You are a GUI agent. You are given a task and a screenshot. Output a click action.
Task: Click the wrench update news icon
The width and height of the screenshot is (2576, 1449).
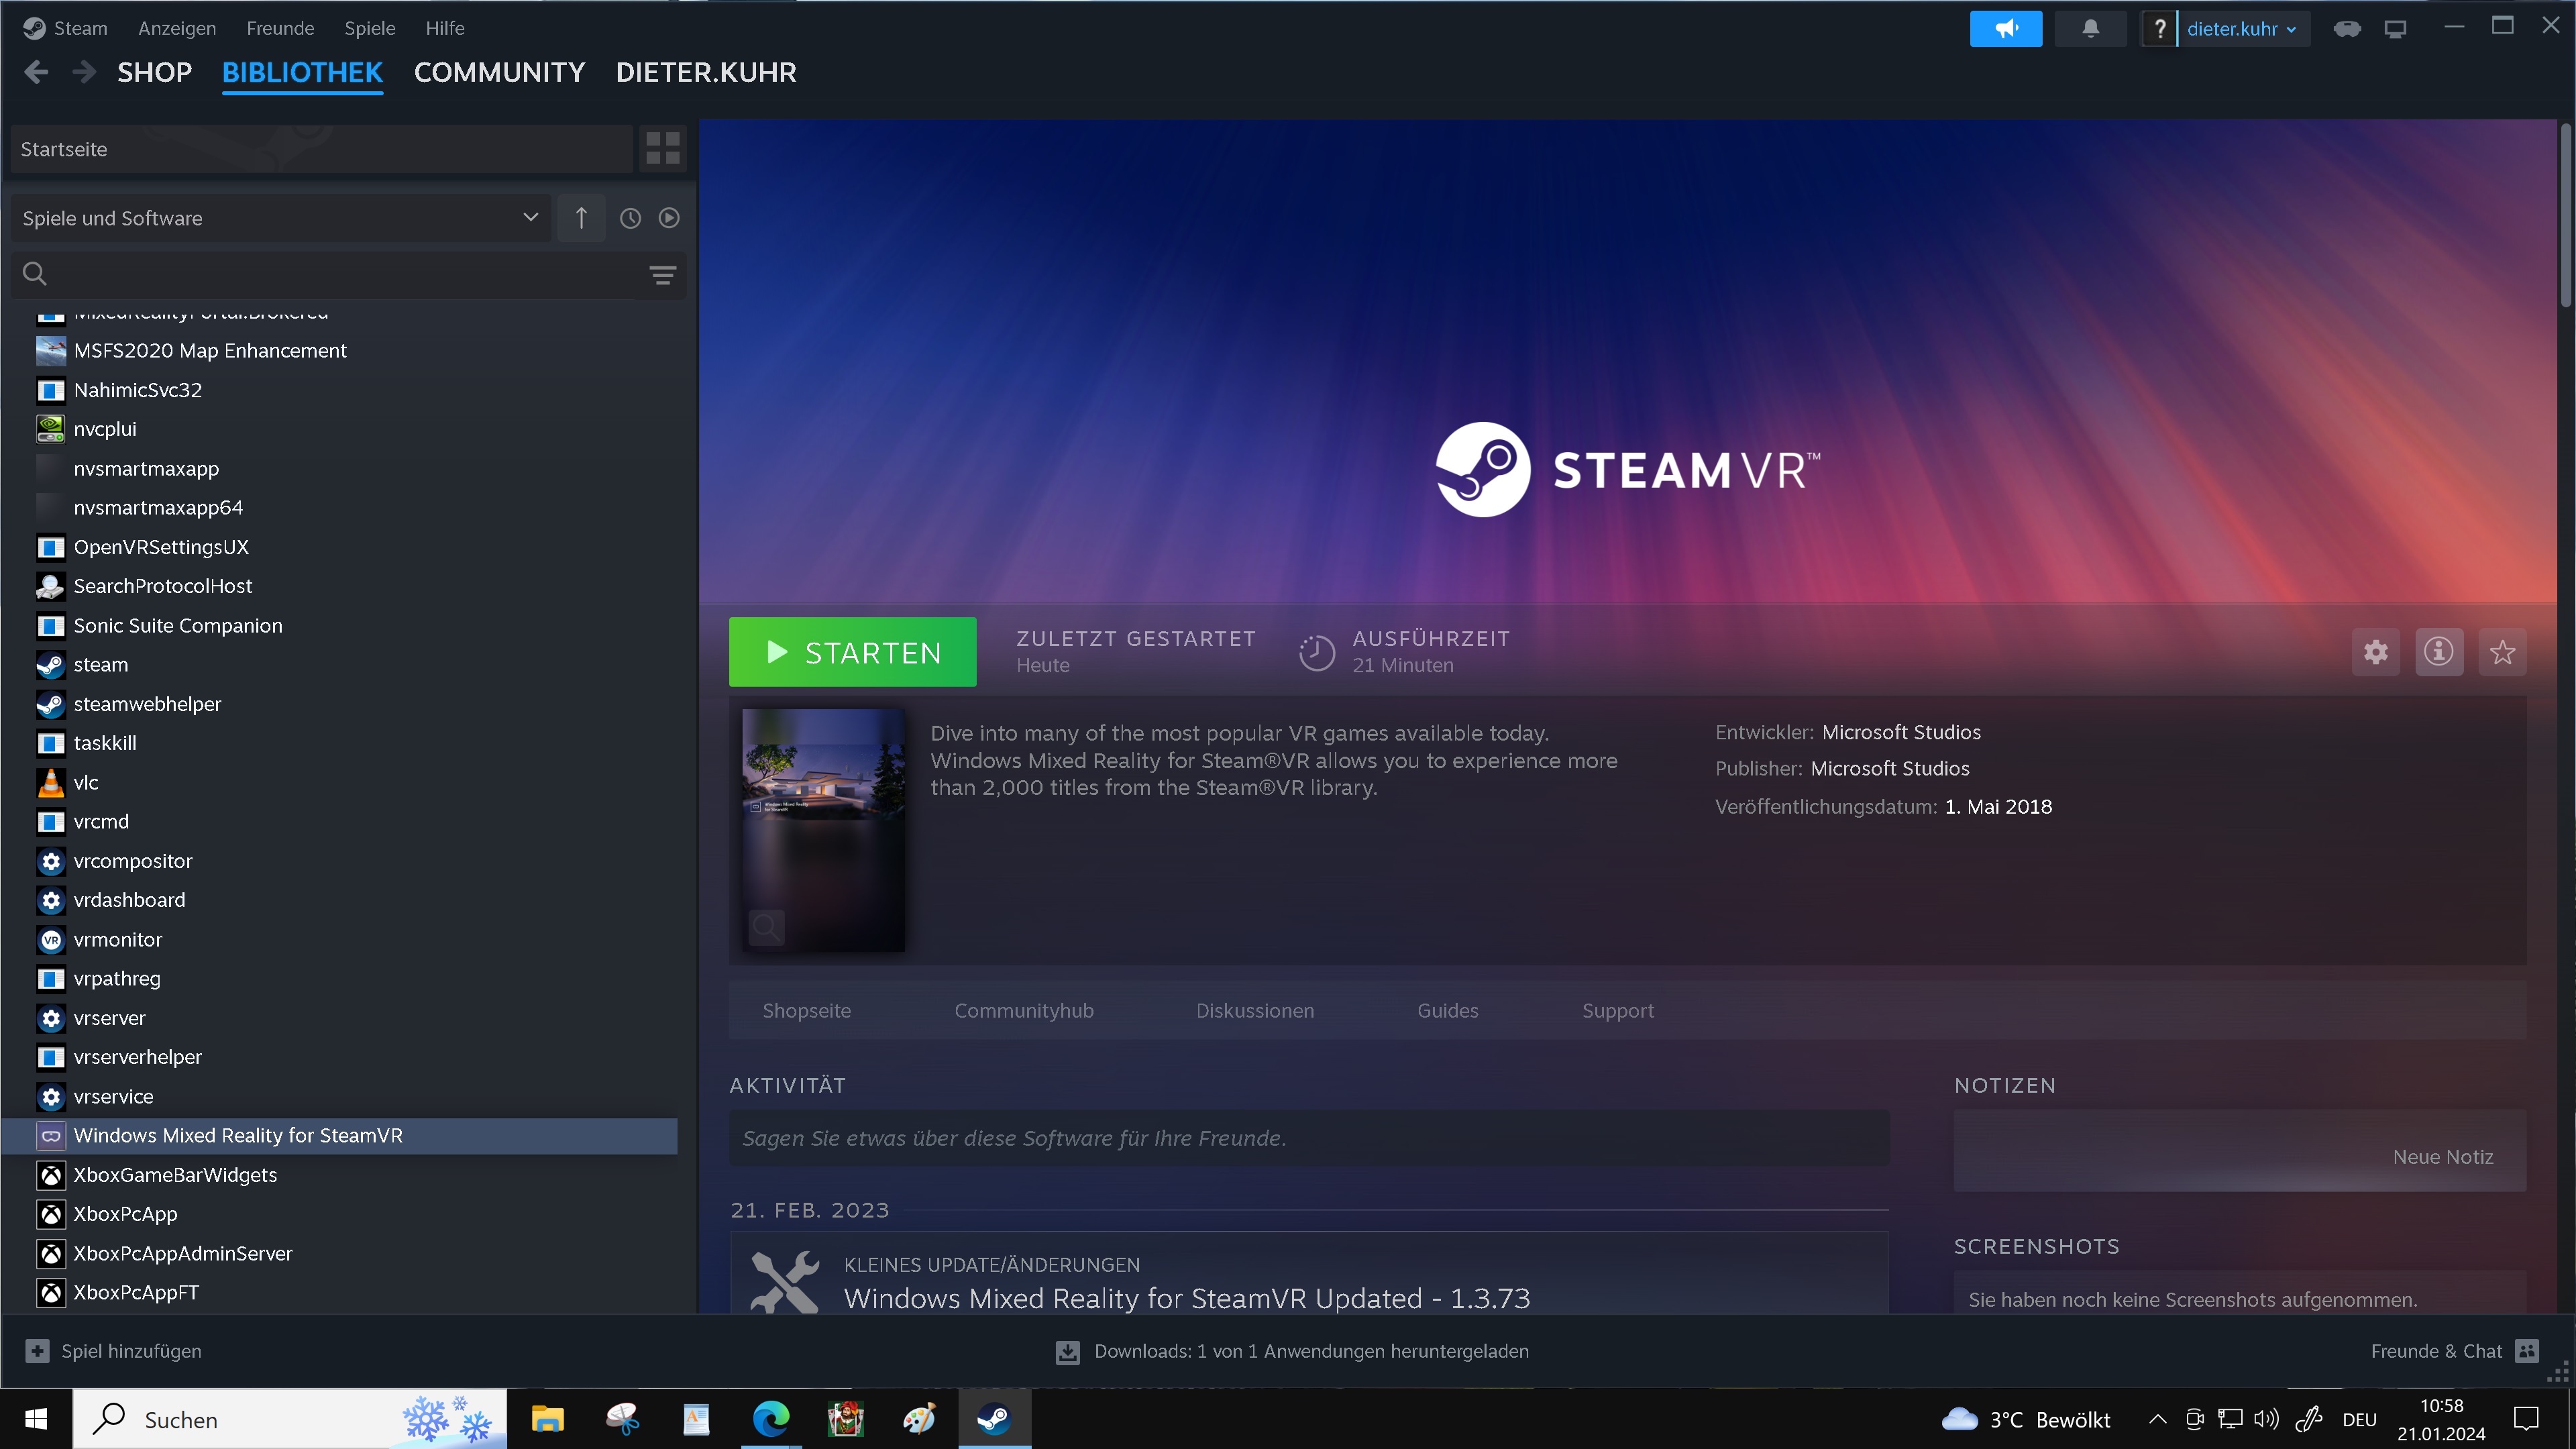786,1281
